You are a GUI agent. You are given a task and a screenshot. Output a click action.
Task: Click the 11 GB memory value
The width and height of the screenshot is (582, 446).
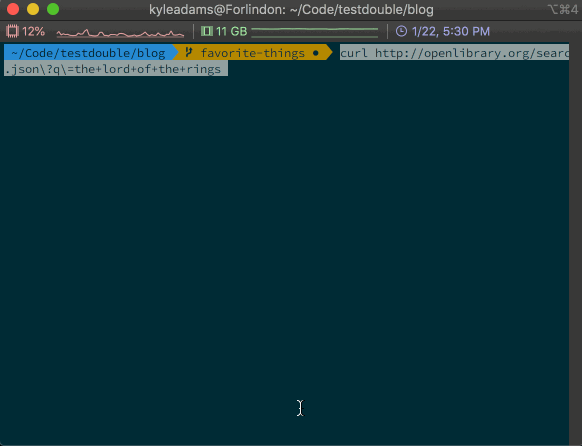(x=232, y=32)
